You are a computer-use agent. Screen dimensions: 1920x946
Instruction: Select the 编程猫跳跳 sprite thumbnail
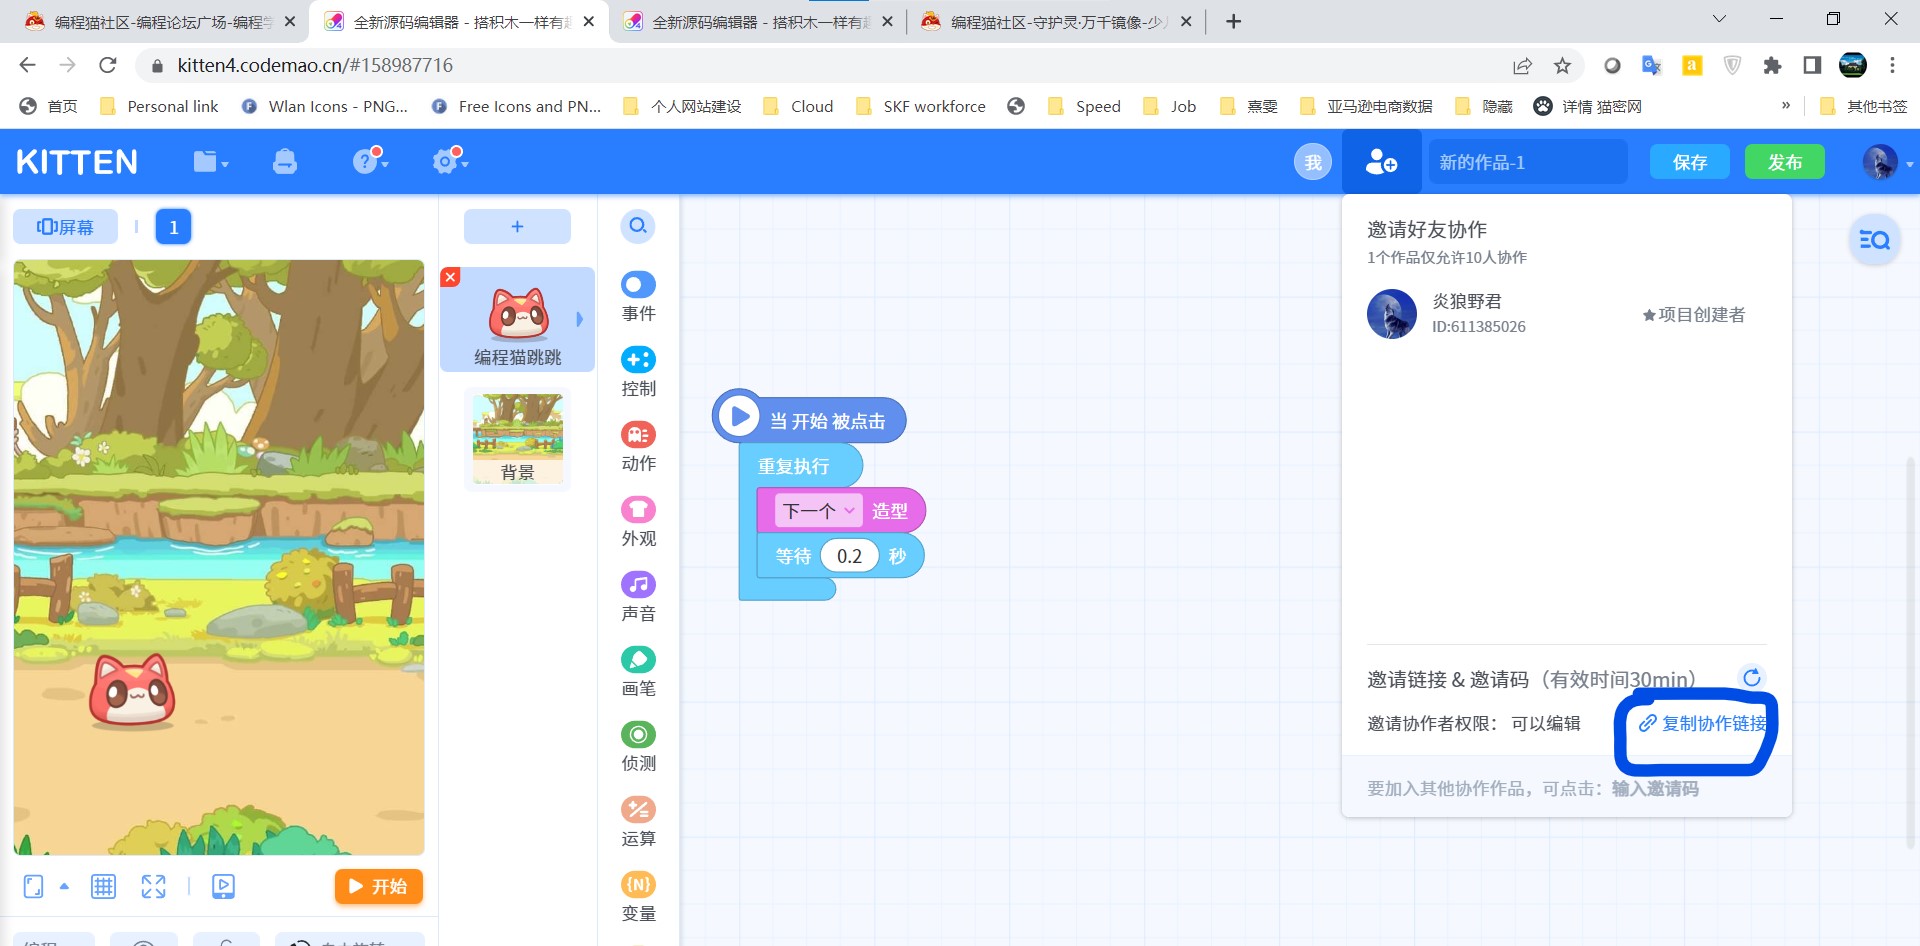[x=517, y=320]
